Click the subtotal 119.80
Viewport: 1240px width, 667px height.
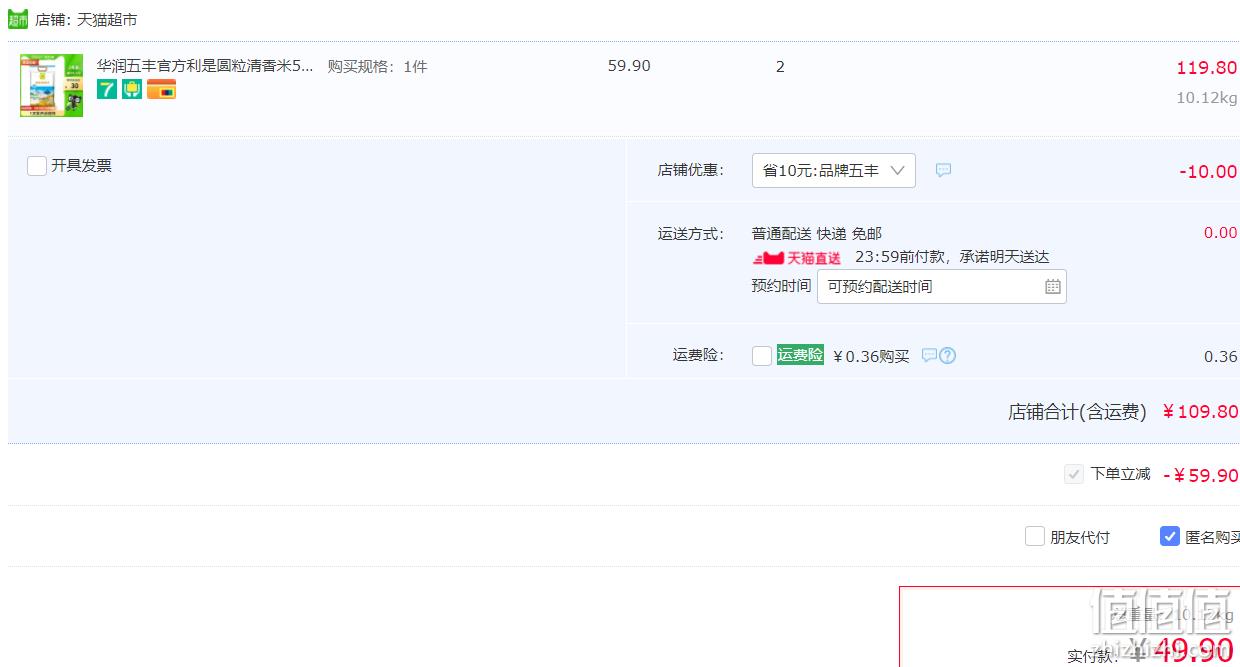1207,68
